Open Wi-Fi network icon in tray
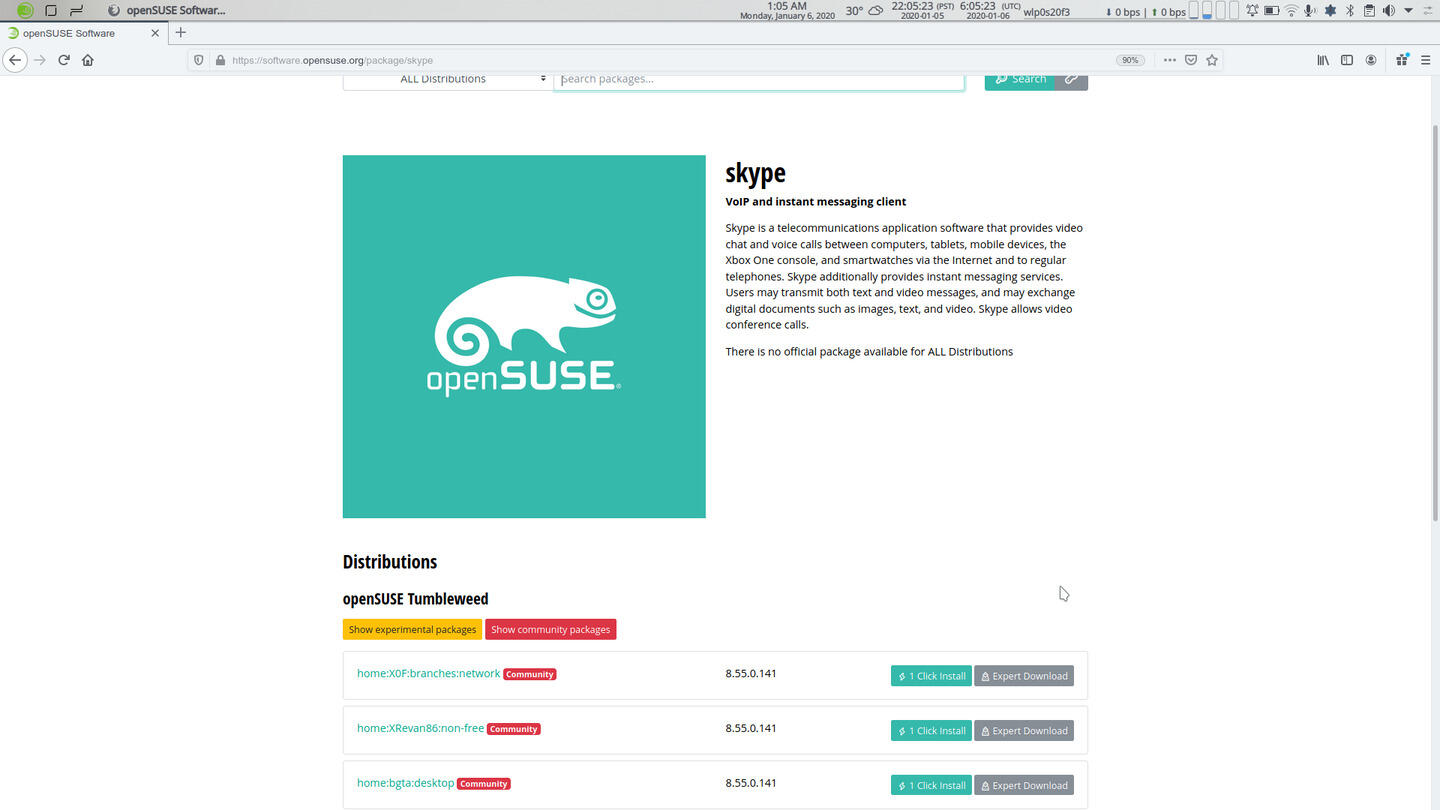This screenshot has width=1440, height=810. tap(1291, 11)
